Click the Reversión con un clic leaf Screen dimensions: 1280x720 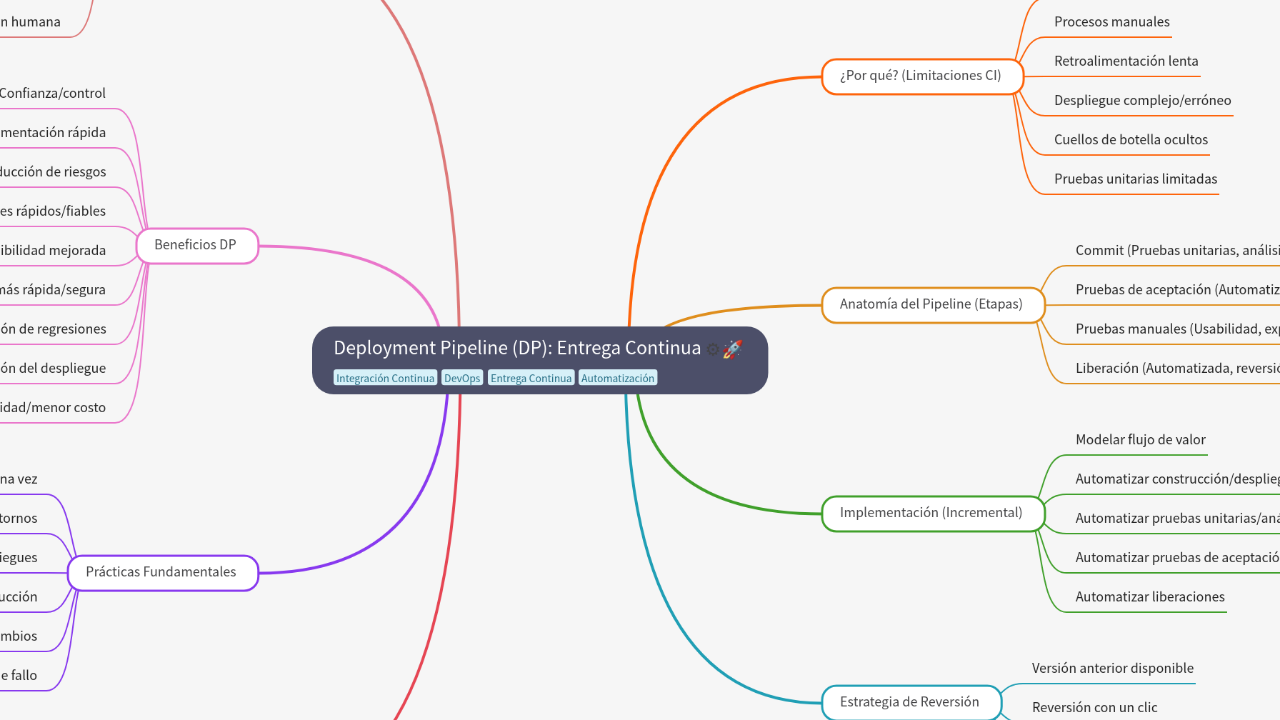(1095, 707)
